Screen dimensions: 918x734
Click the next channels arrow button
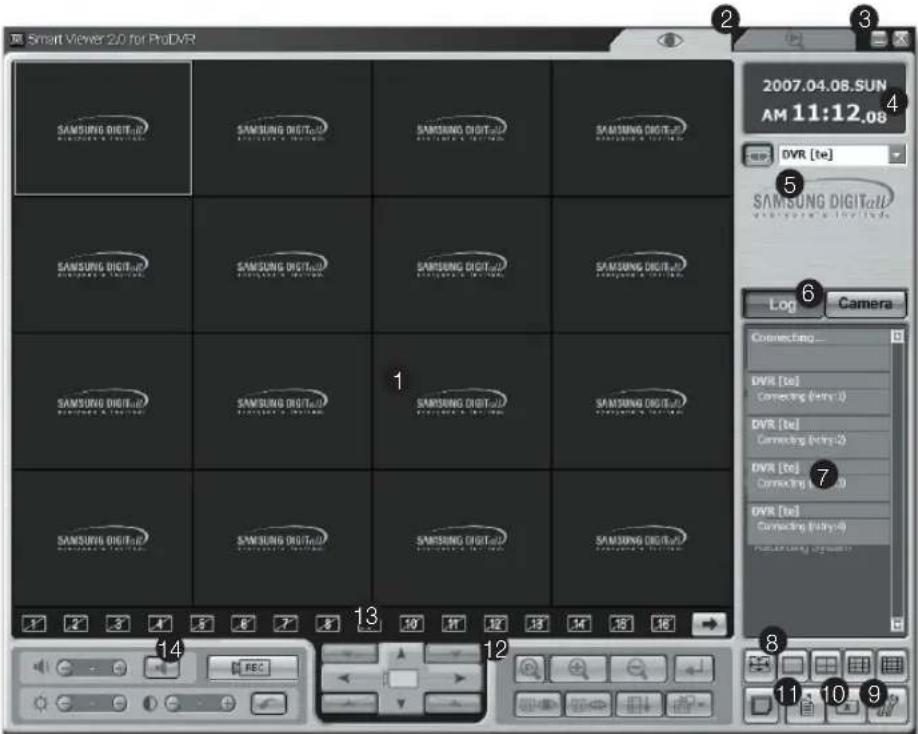[x=709, y=624]
